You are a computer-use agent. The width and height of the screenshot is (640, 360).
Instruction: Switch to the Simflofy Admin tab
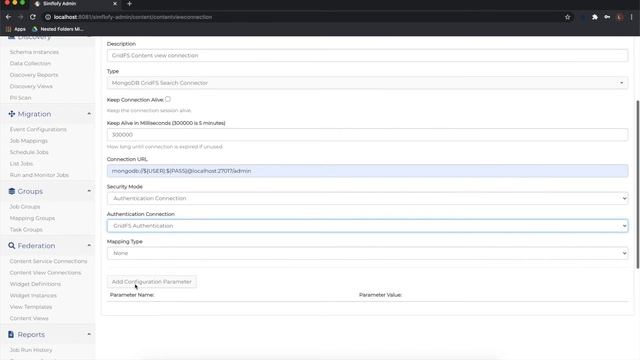(73, 4)
